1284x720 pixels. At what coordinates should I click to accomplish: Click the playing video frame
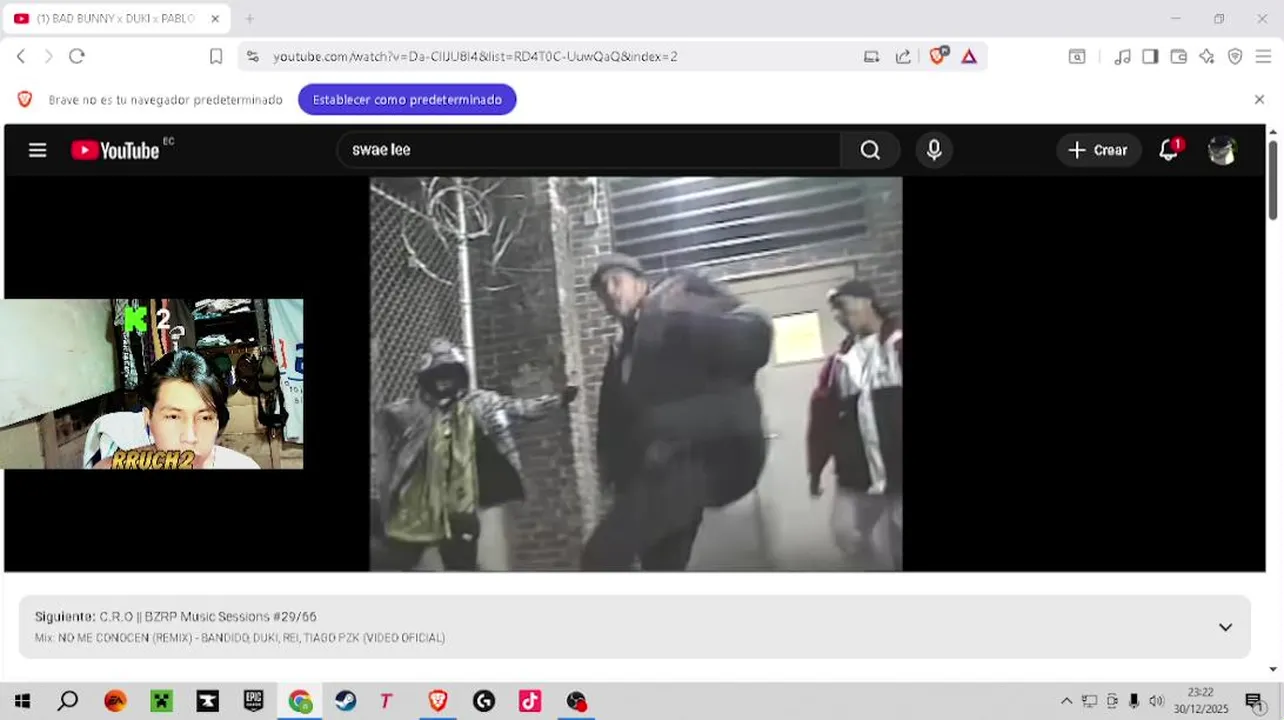click(x=636, y=374)
